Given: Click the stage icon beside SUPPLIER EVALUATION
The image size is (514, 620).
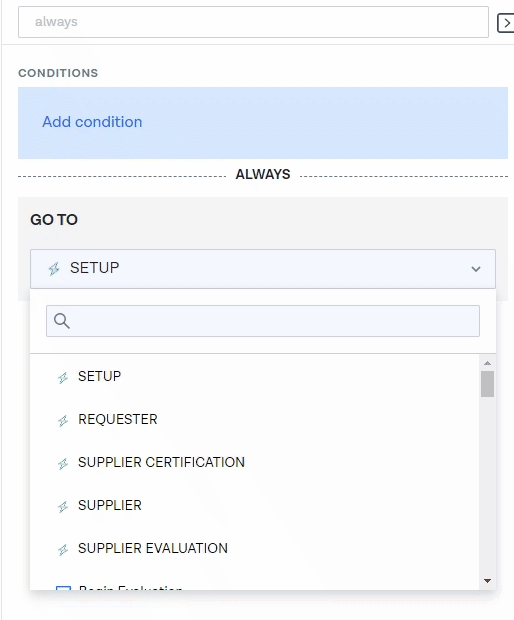Looking at the screenshot, I should (63, 550).
